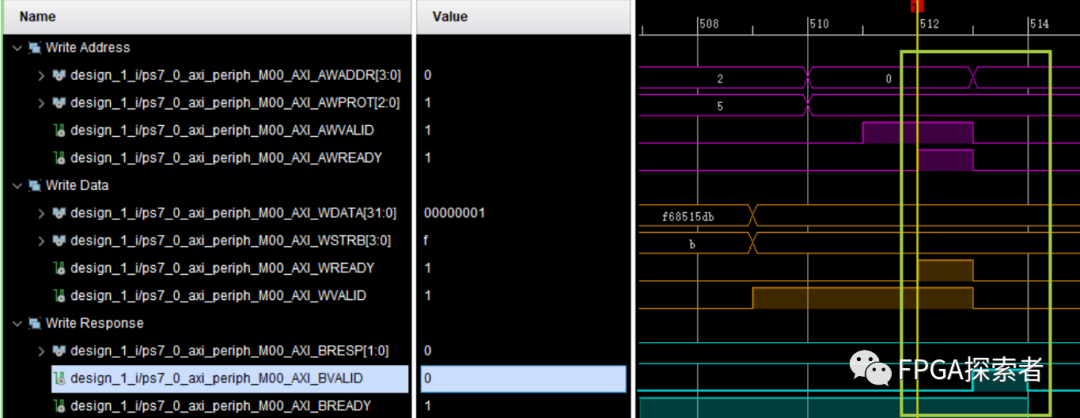This screenshot has width=1080, height=418.
Task: Expand the AWPROT[2:0] bus signal
Action: [x=42, y=103]
